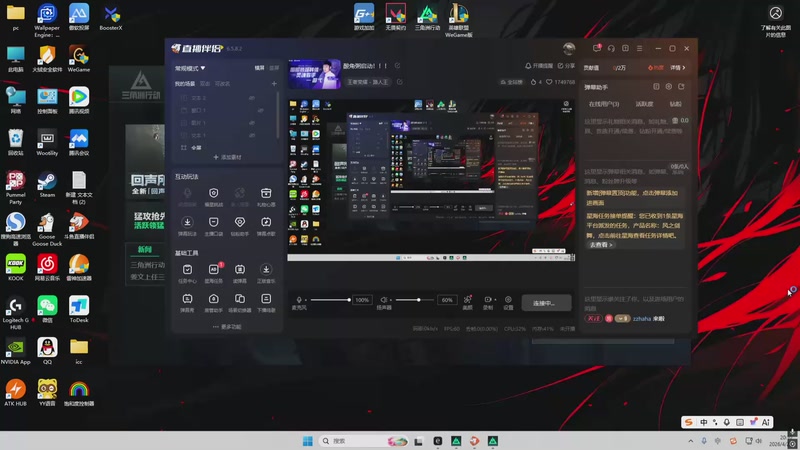Expand 更多功能 more functions
This screenshot has width=800, height=450.
227,327
